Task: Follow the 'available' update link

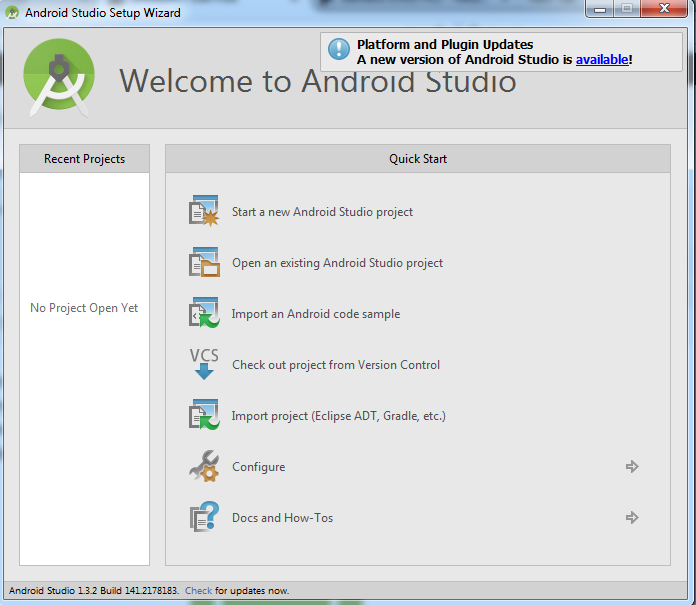Action: click(x=602, y=59)
